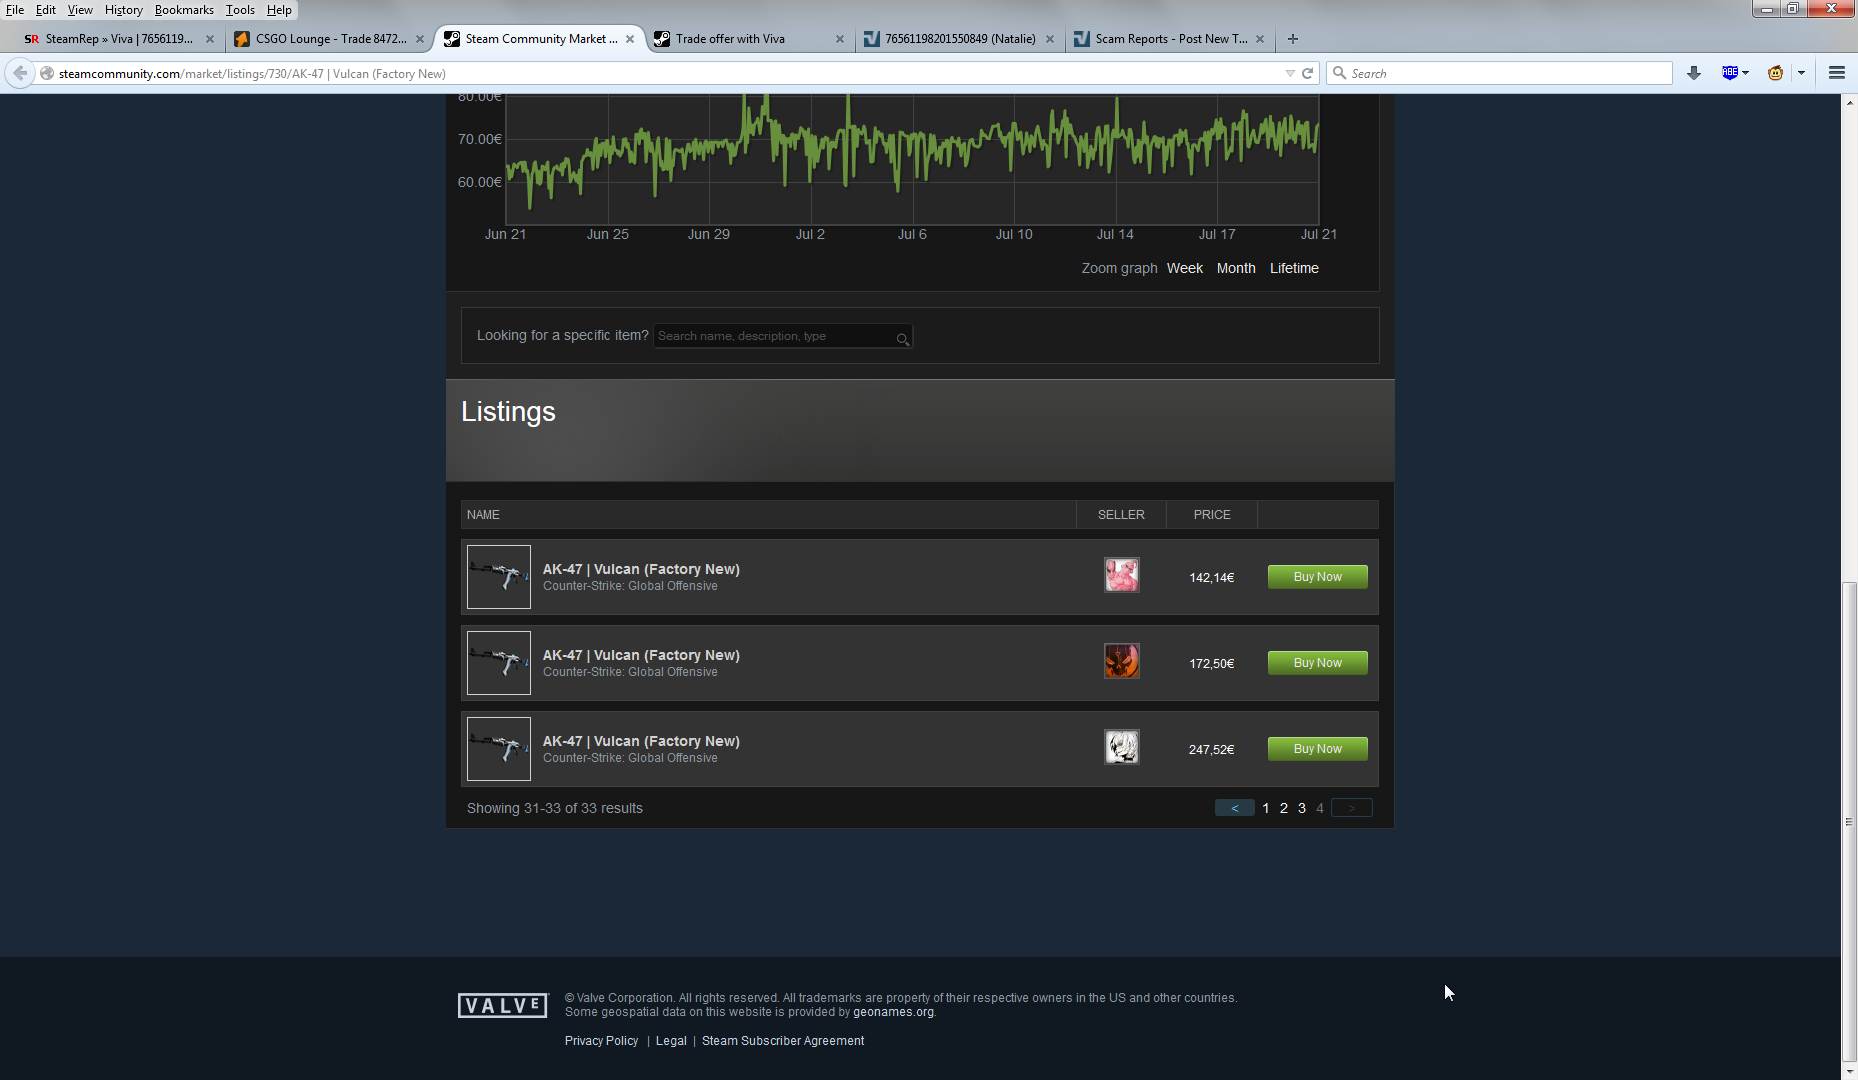Image resolution: width=1858 pixels, height=1080 pixels.
Task: Go to listings page 2
Action: pyautogui.click(x=1284, y=808)
